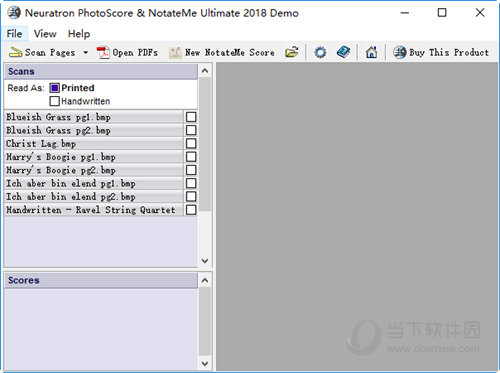Open the Scan Pages dropdown arrow

pyautogui.click(x=85, y=53)
